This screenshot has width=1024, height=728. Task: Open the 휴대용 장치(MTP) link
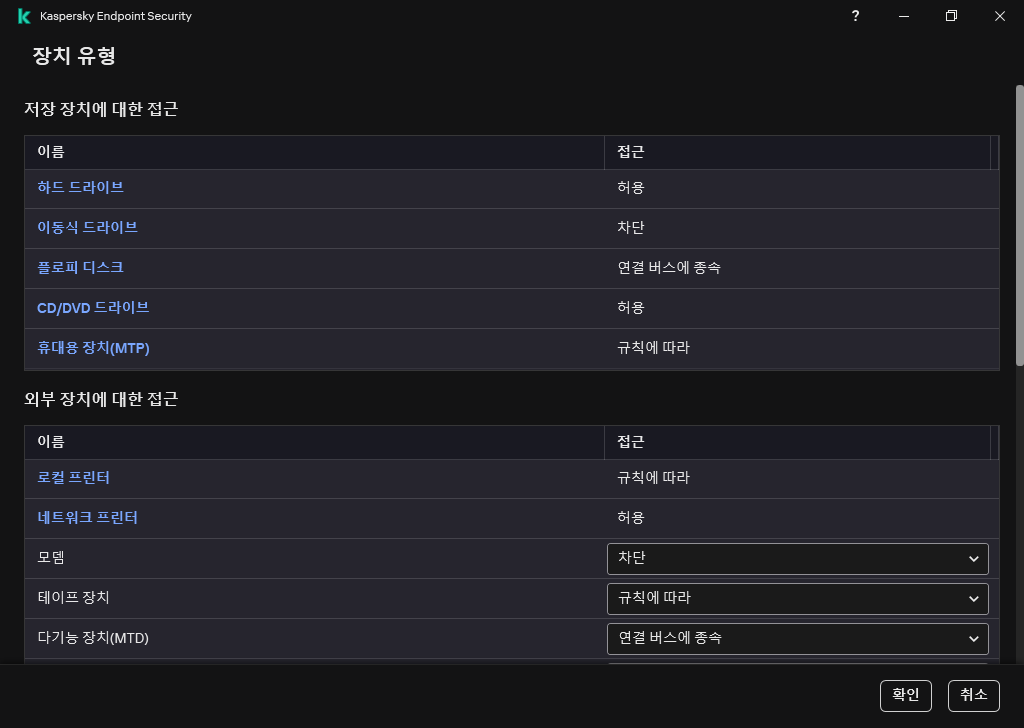coord(93,348)
